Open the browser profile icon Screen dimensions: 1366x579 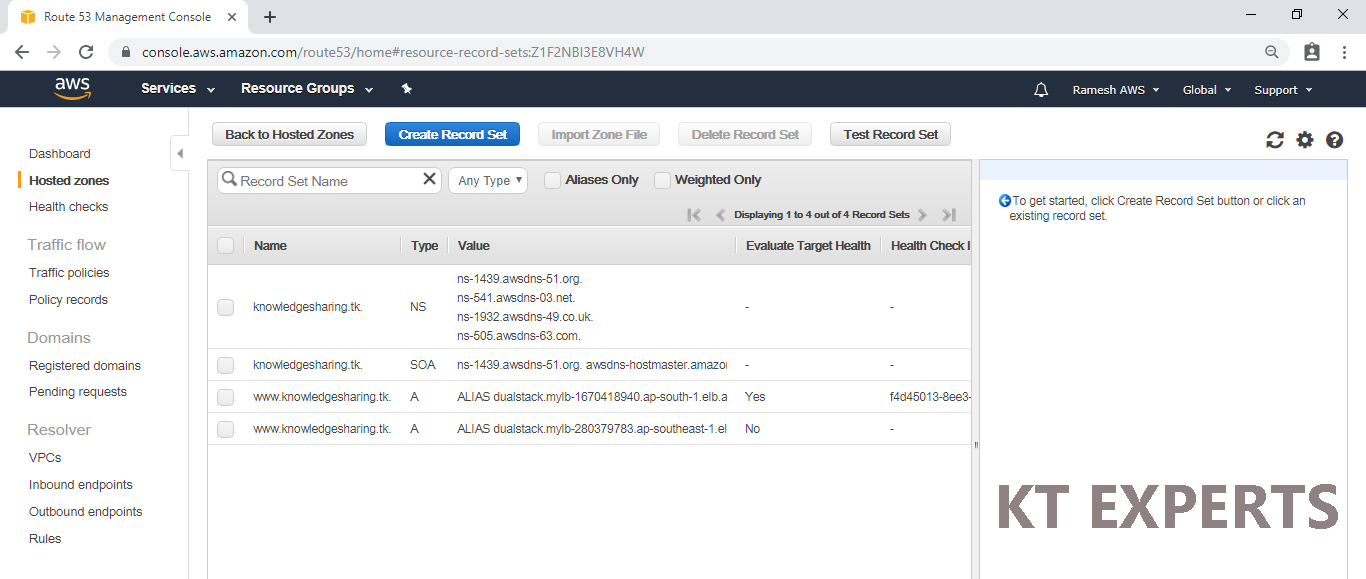tap(1312, 52)
